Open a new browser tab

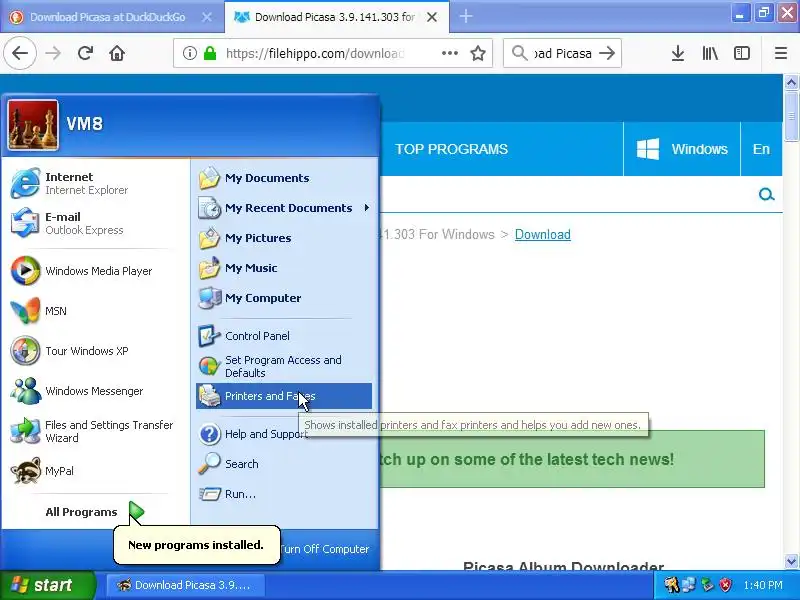pos(465,16)
